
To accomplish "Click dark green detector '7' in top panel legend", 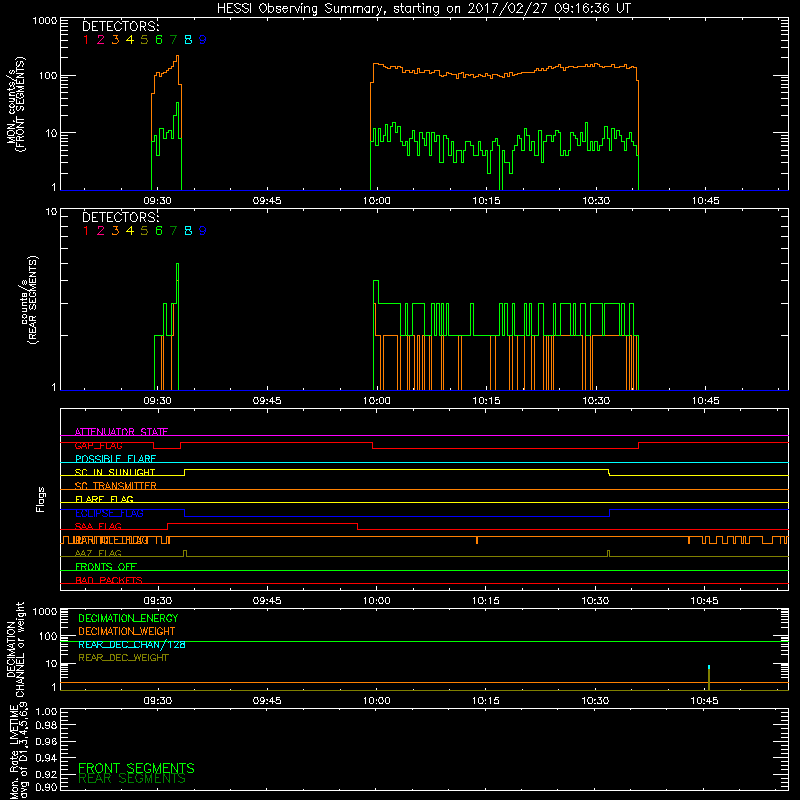I will point(173,40).
